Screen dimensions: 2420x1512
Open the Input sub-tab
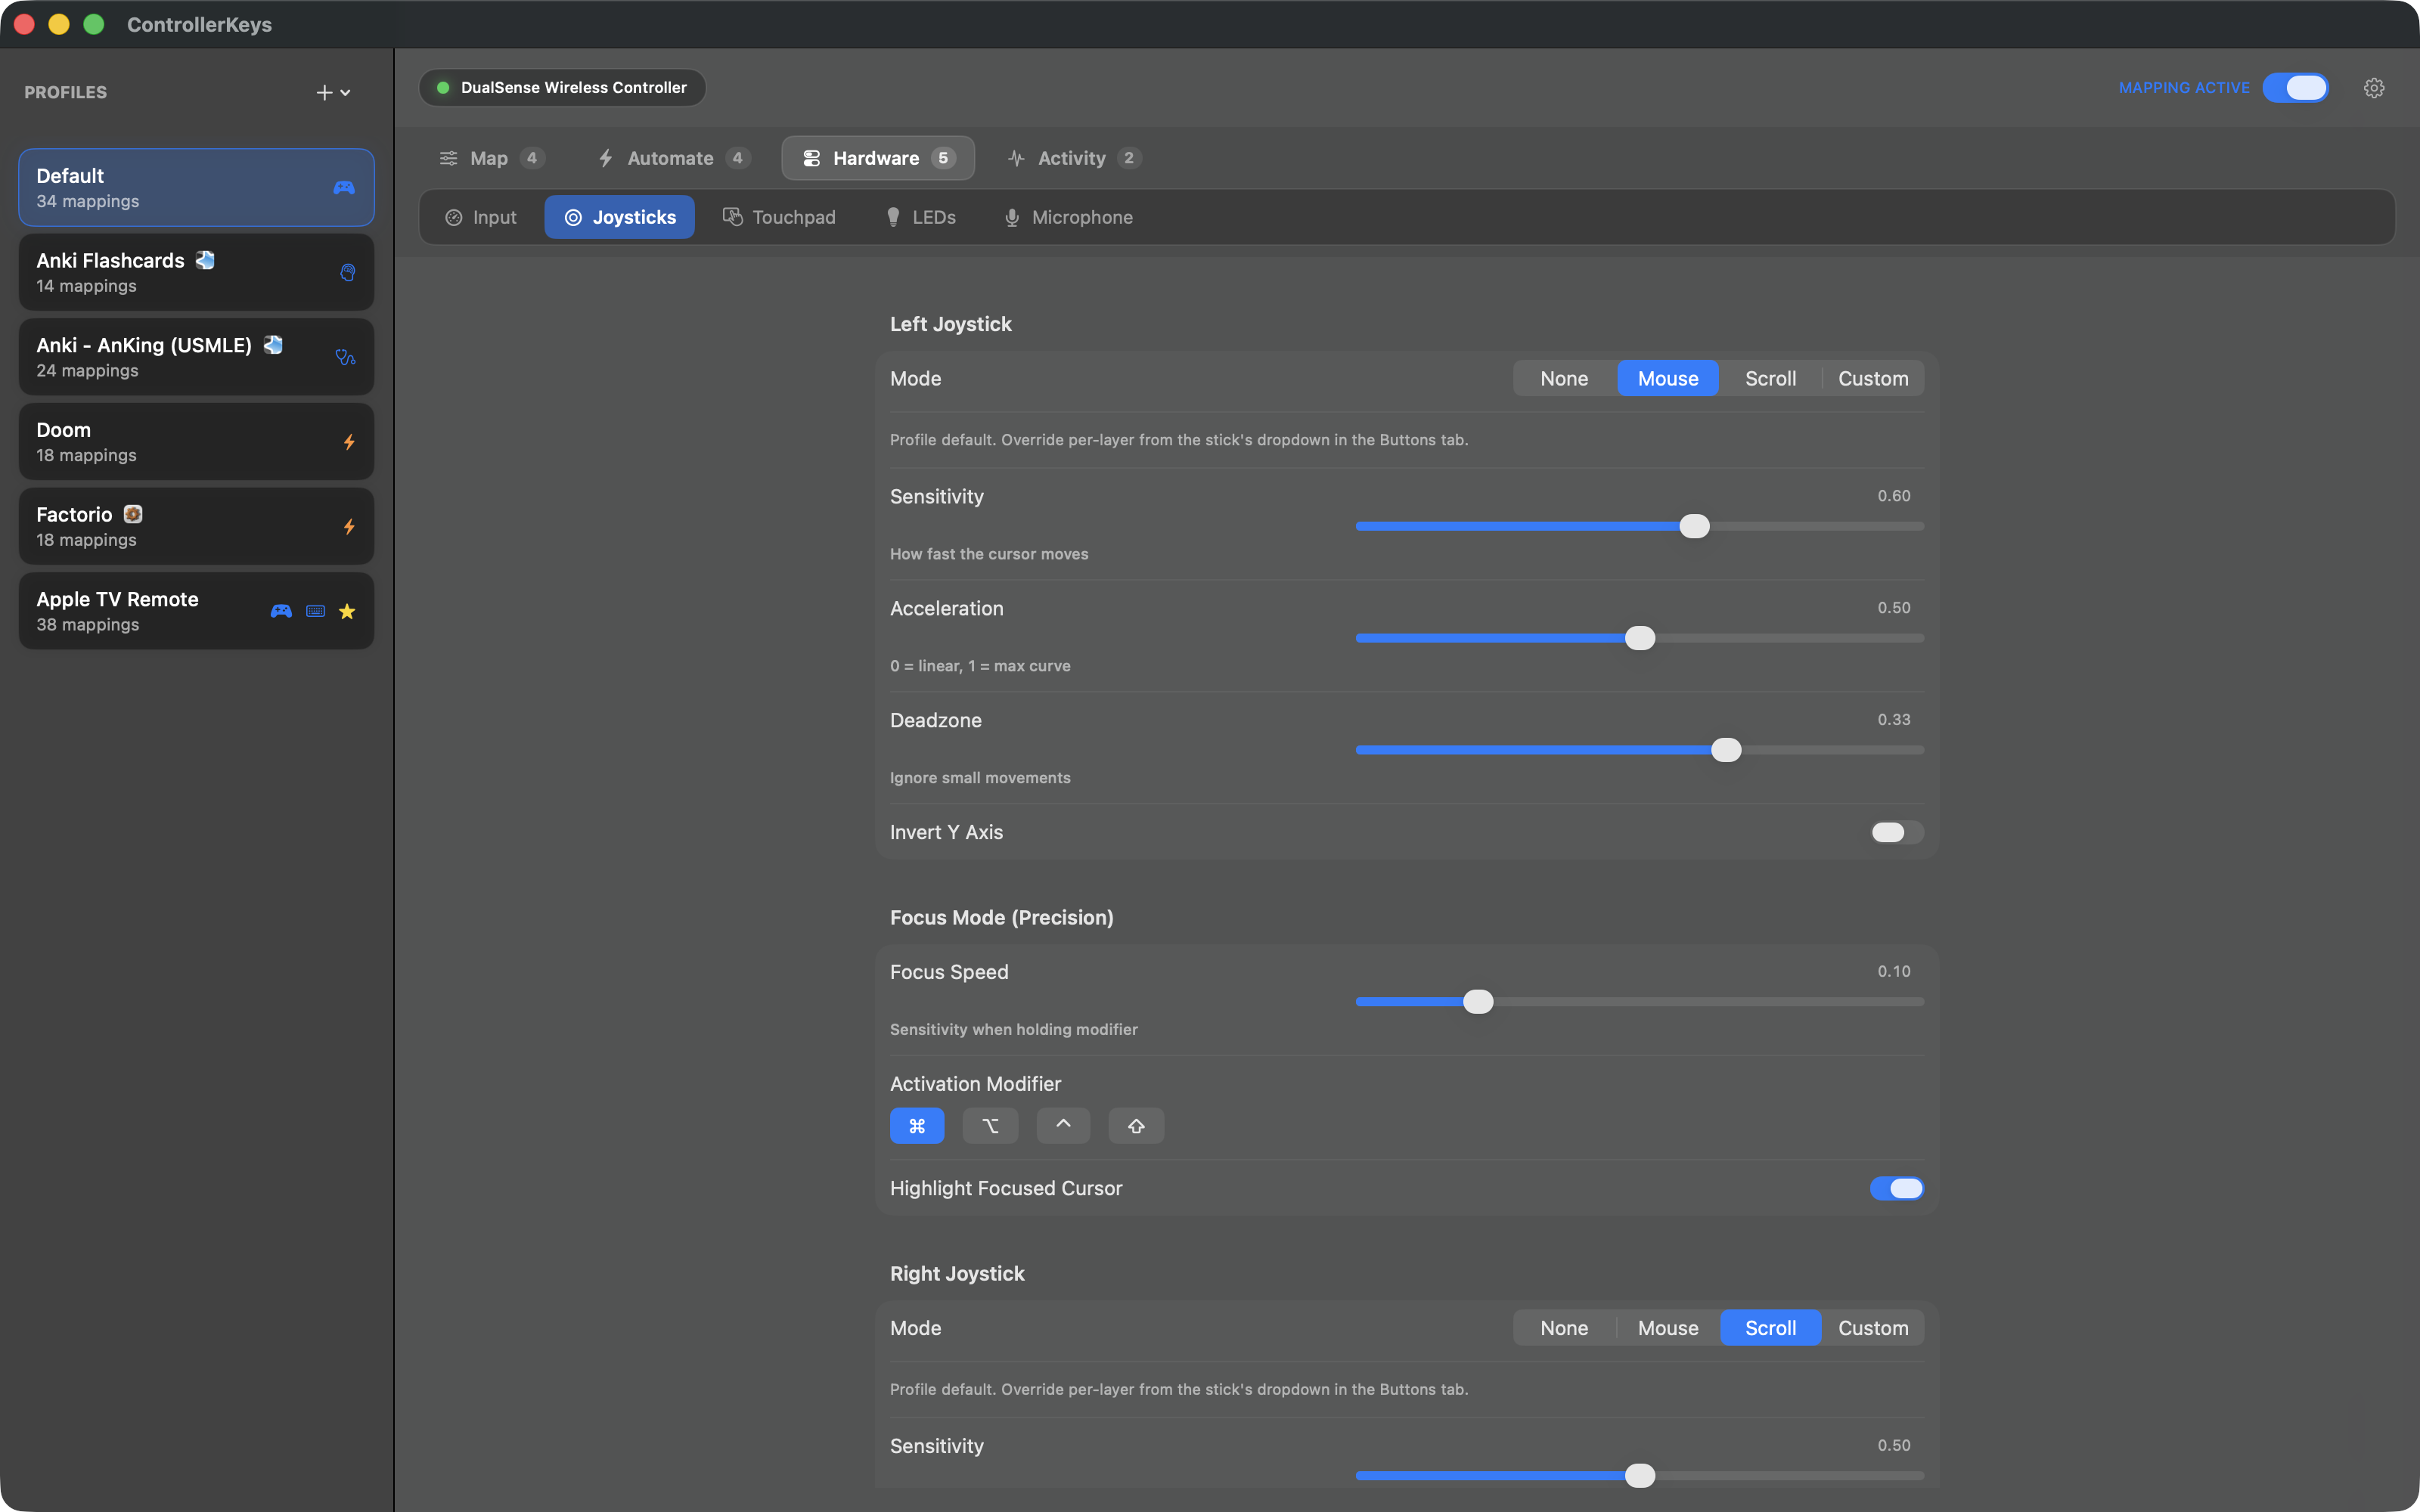tap(481, 217)
